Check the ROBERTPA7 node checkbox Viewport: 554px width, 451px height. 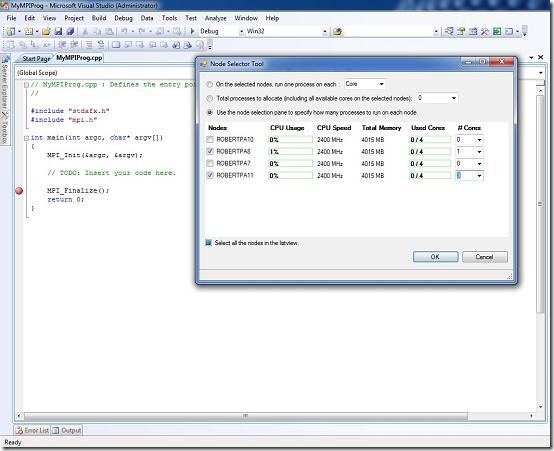210,164
